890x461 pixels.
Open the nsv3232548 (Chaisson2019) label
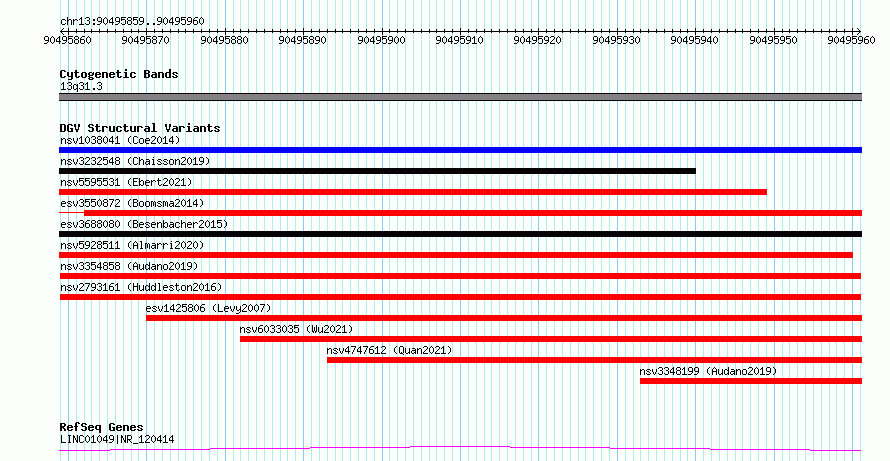pos(135,161)
